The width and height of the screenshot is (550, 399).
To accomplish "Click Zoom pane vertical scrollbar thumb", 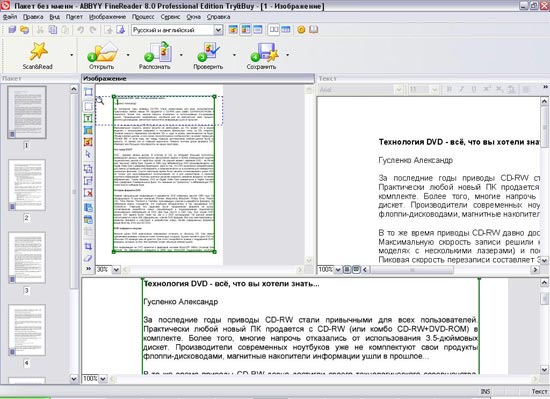I will pos(544,299).
